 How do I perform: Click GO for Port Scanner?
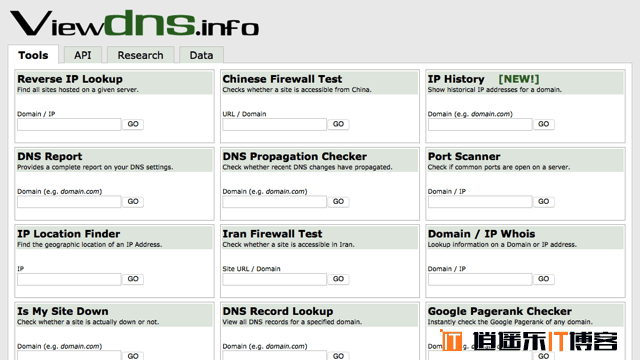click(544, 202)
